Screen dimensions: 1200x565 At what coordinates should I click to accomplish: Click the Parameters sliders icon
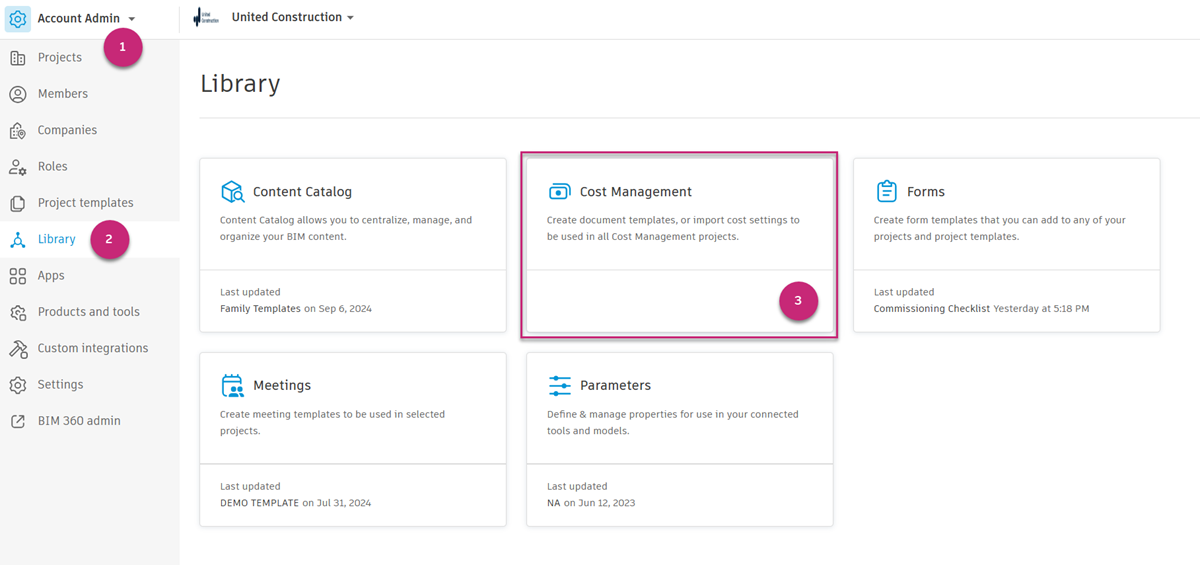click(x=560, y=386)
